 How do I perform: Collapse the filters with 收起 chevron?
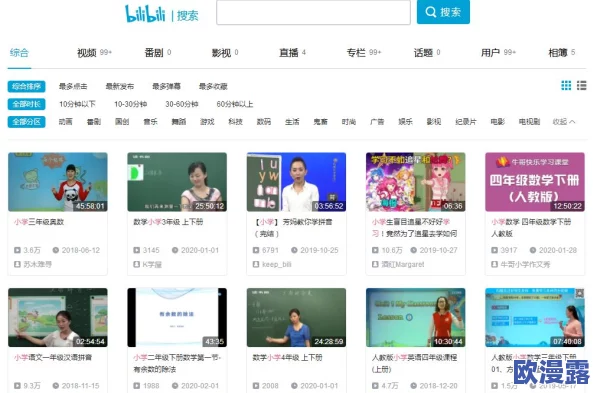point(564,122)
